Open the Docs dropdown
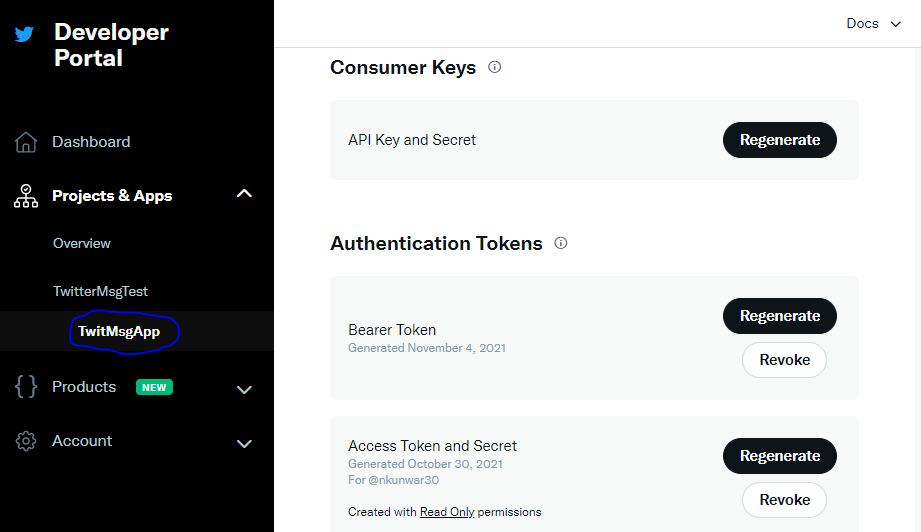 [x=874, y=24]
